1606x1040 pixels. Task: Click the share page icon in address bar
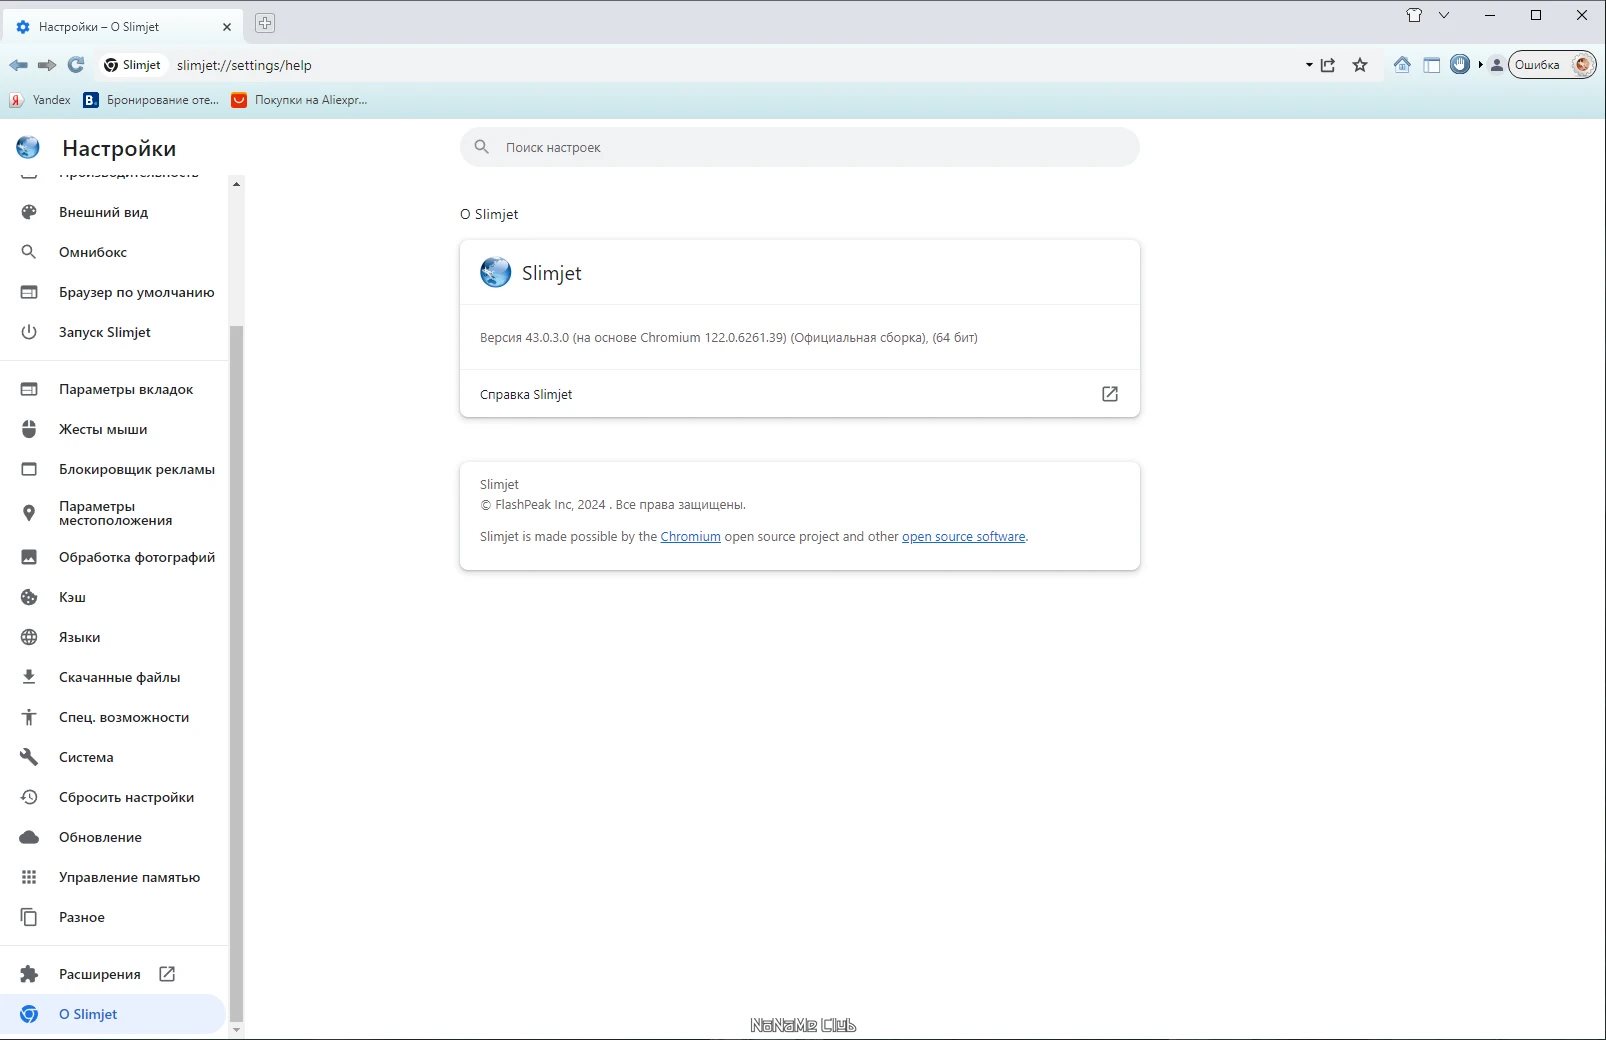point(1328,65)
